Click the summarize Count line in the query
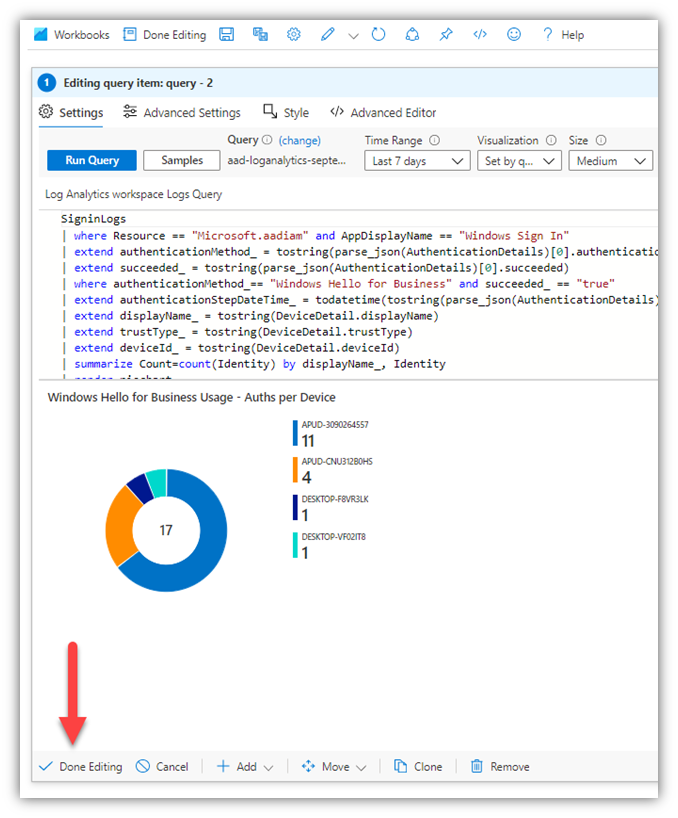 tap(260, 364)
